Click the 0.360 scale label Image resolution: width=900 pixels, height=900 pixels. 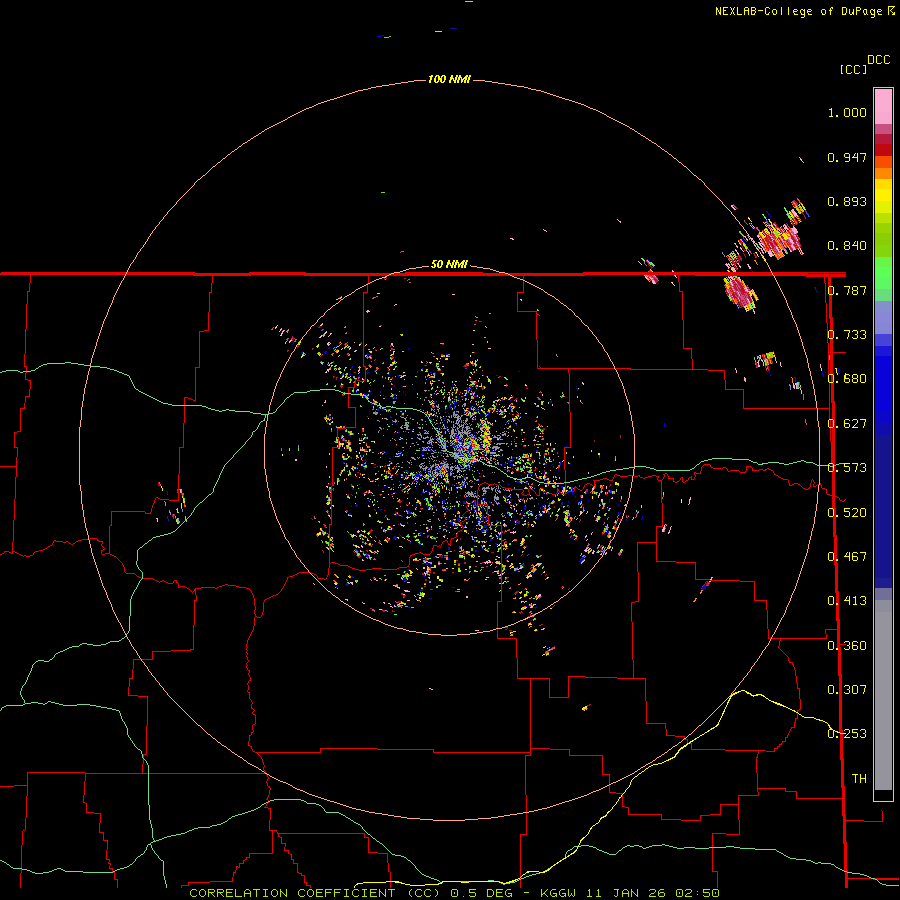(847, 645)
